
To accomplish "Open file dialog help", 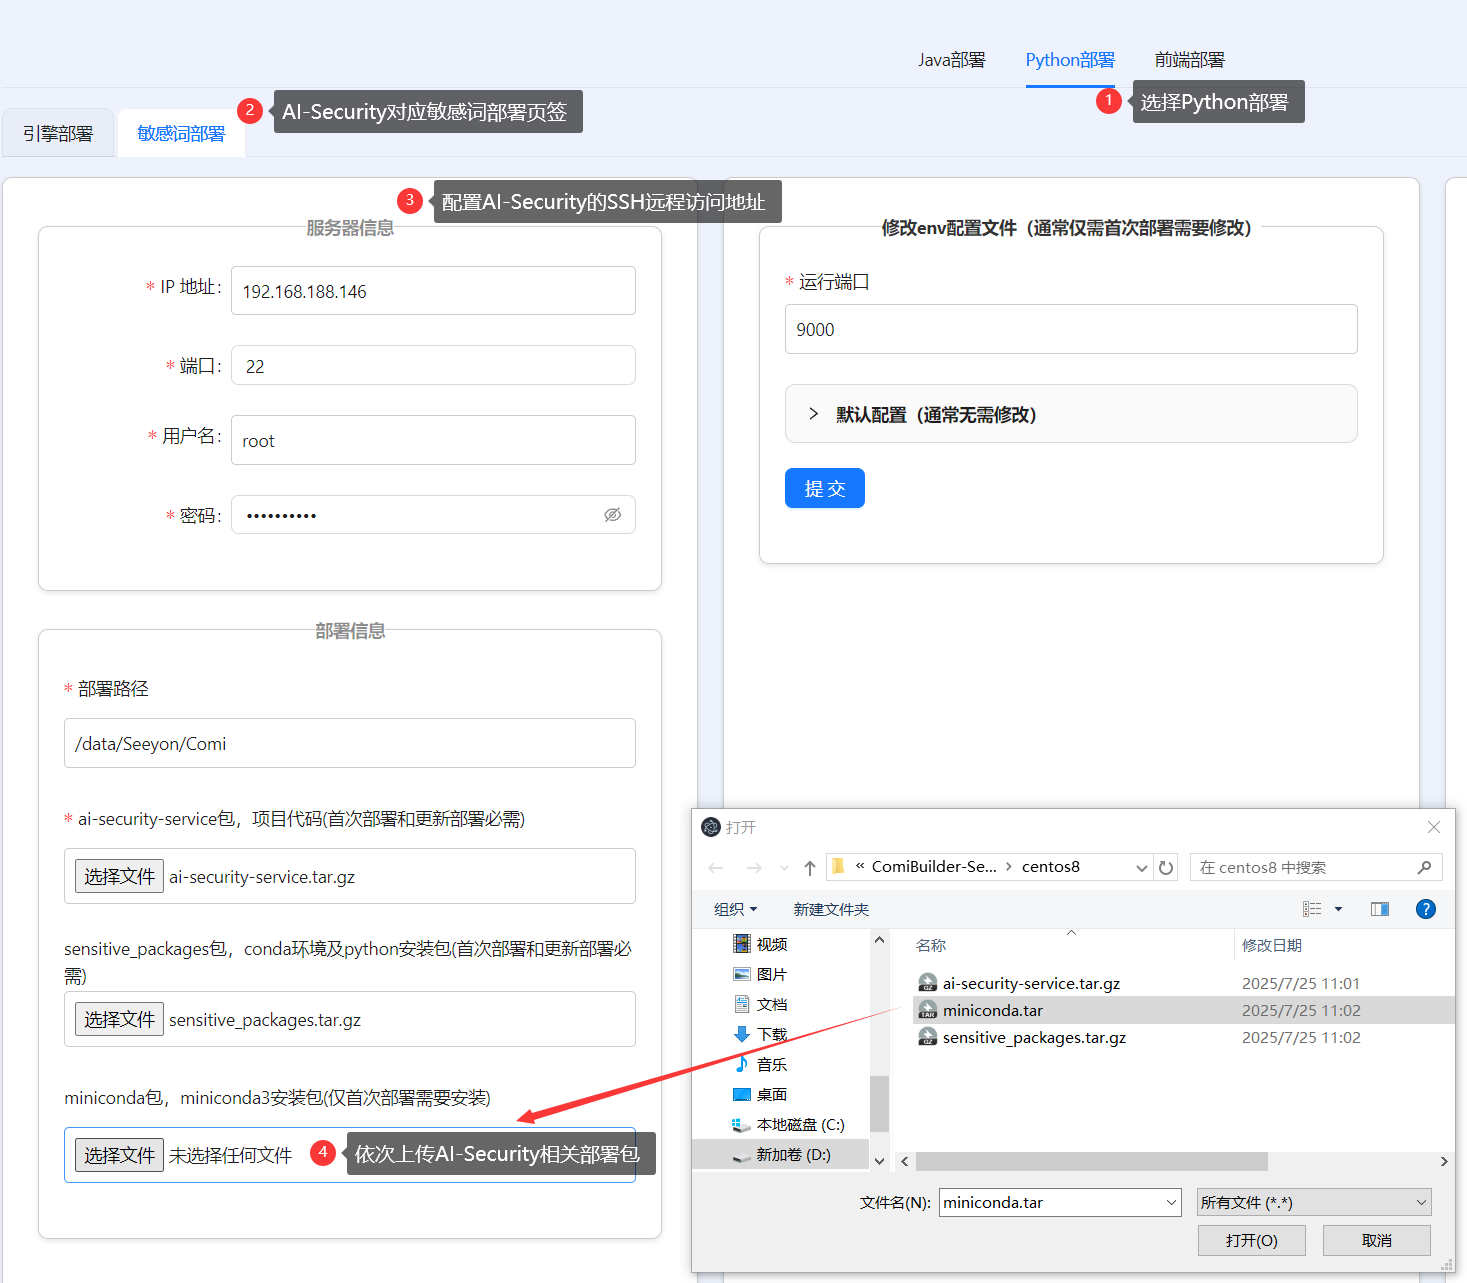I will (x=1426, y=909).
